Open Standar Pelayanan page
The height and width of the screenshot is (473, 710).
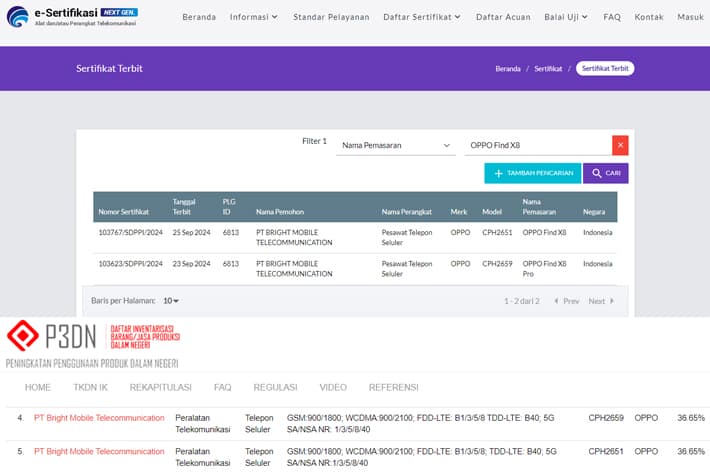tap(331, 17)
